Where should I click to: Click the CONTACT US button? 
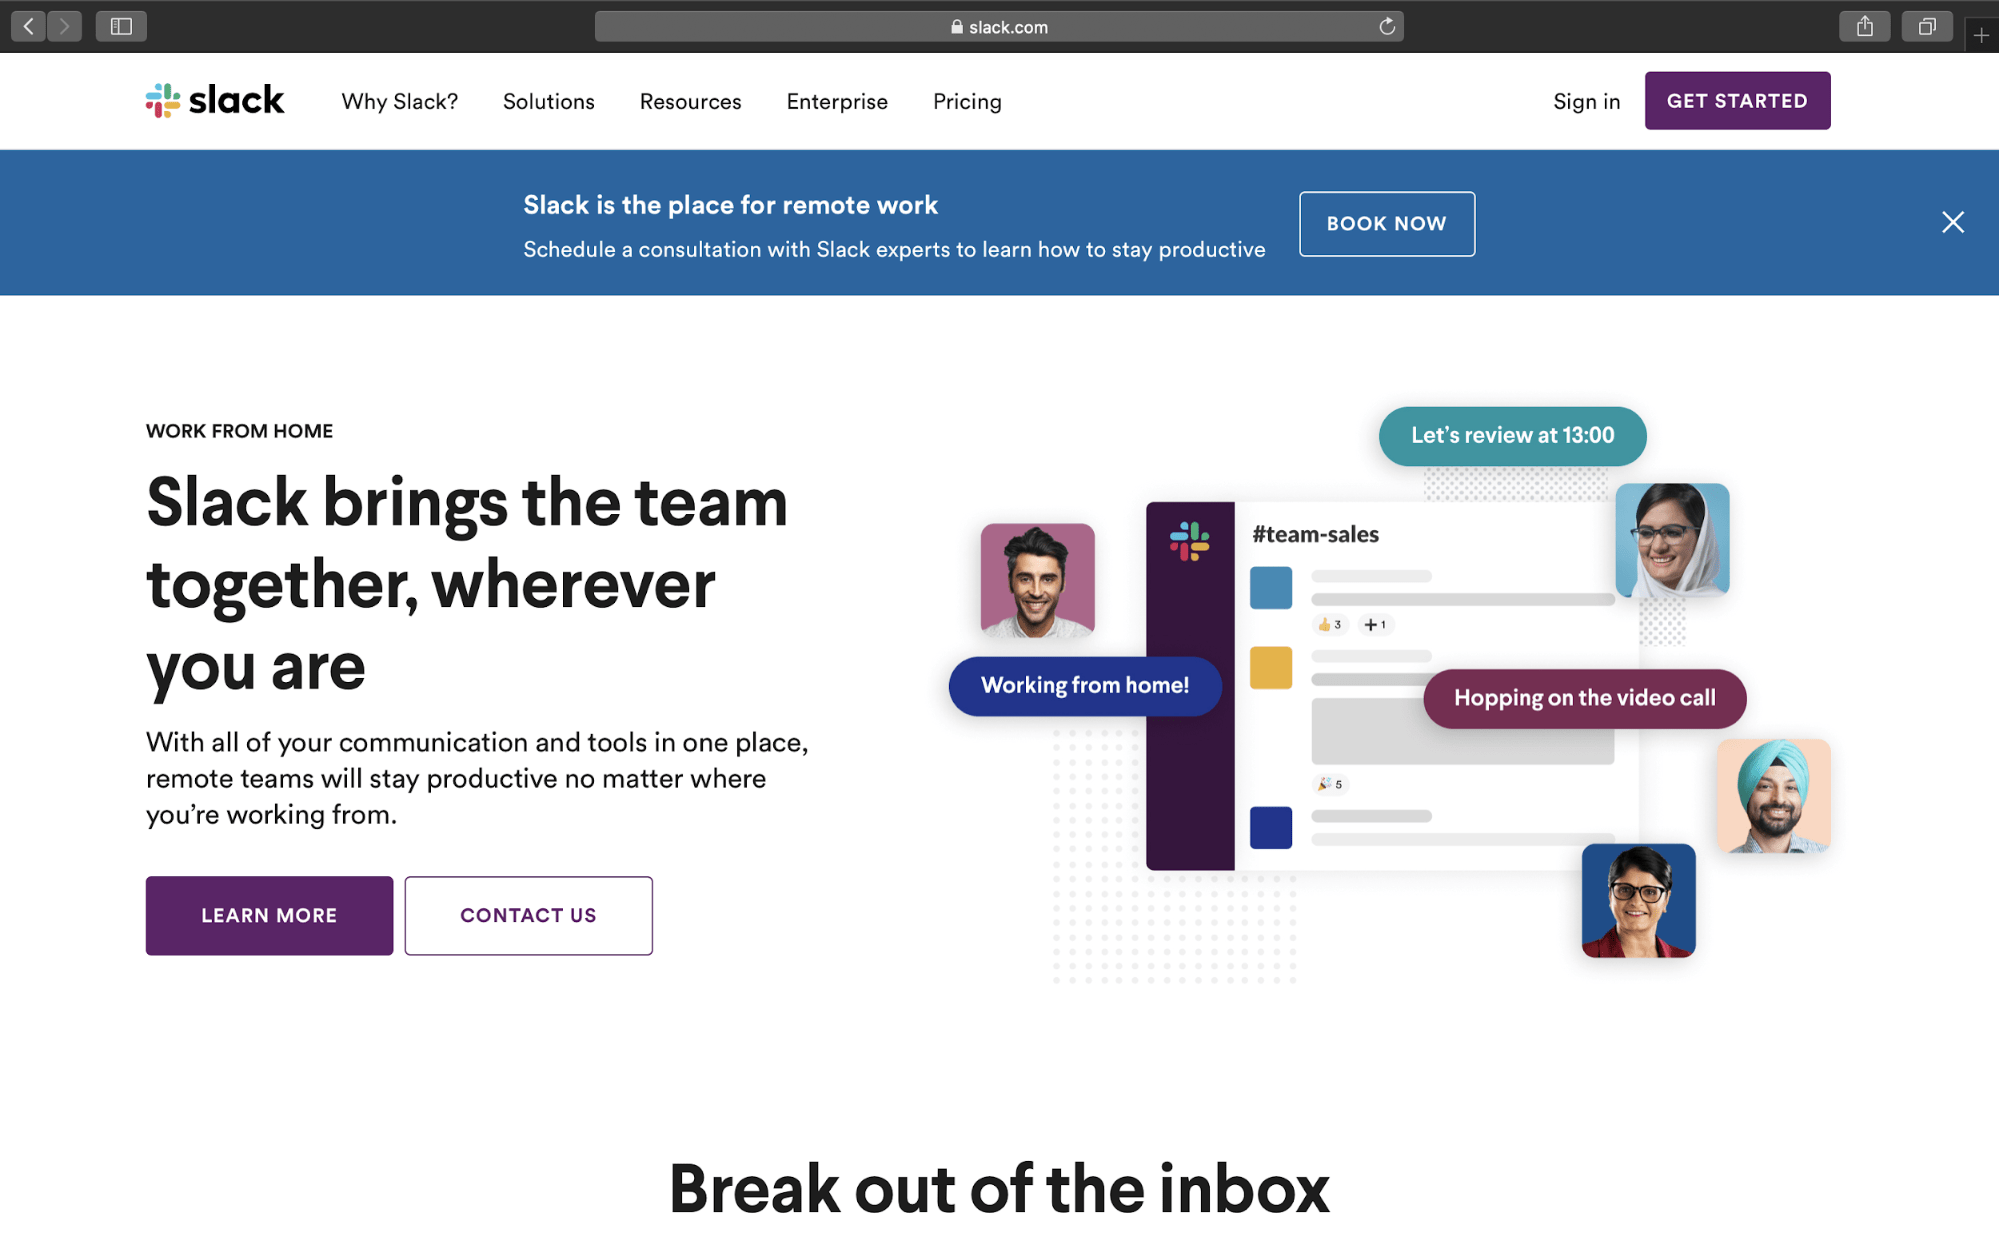coord(528,915)
